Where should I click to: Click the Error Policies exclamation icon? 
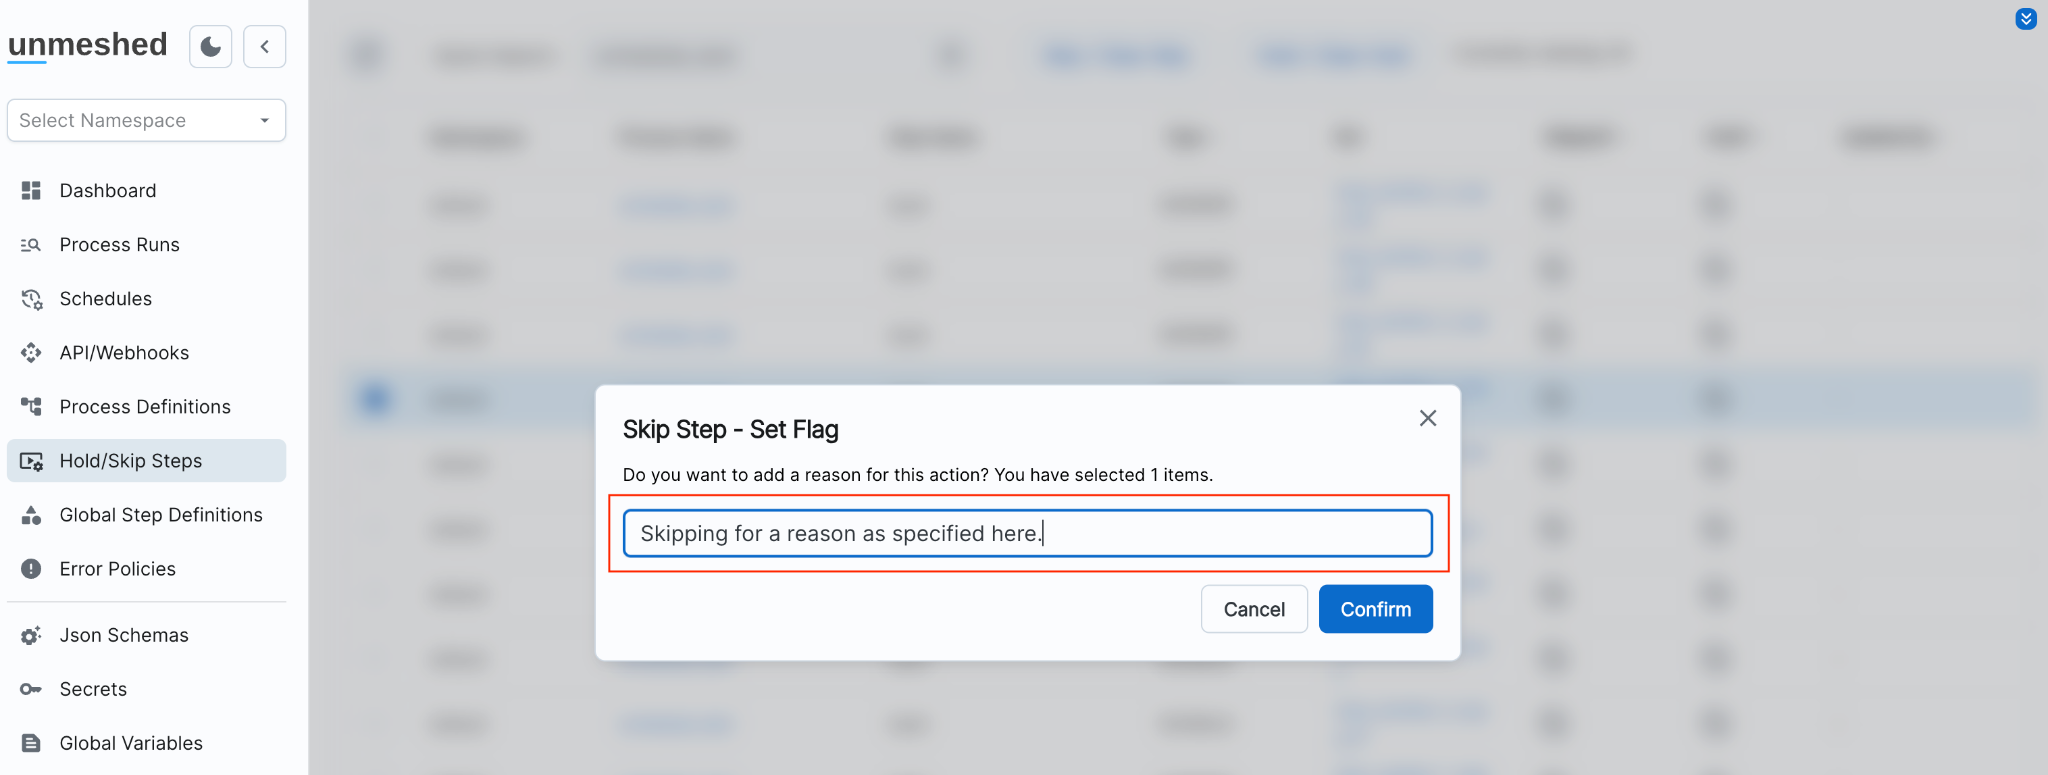coord(31,569)
